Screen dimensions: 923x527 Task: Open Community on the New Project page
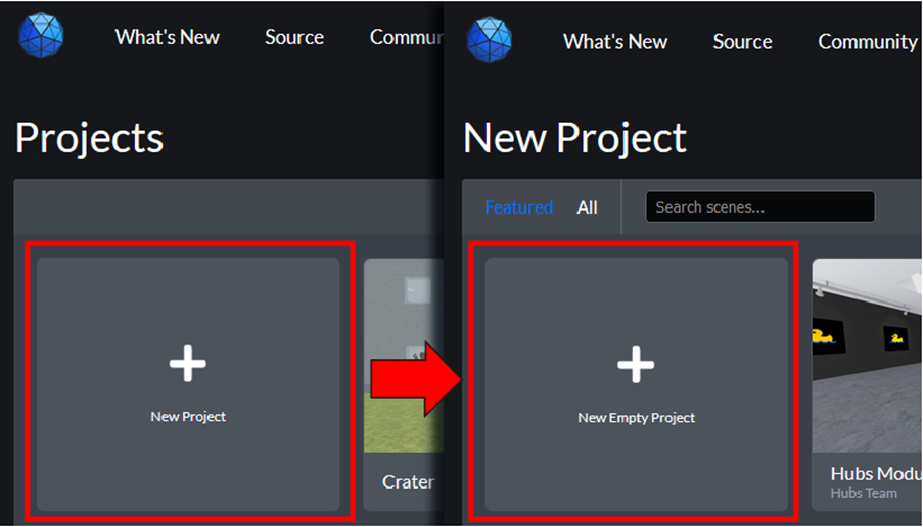[x=867, y=42]
